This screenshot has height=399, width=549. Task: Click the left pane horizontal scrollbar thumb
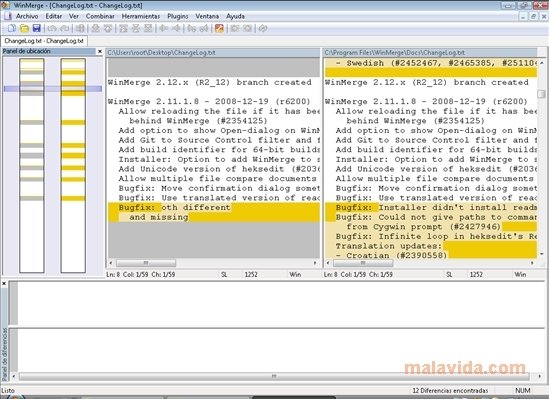click(x=146, y=262)
